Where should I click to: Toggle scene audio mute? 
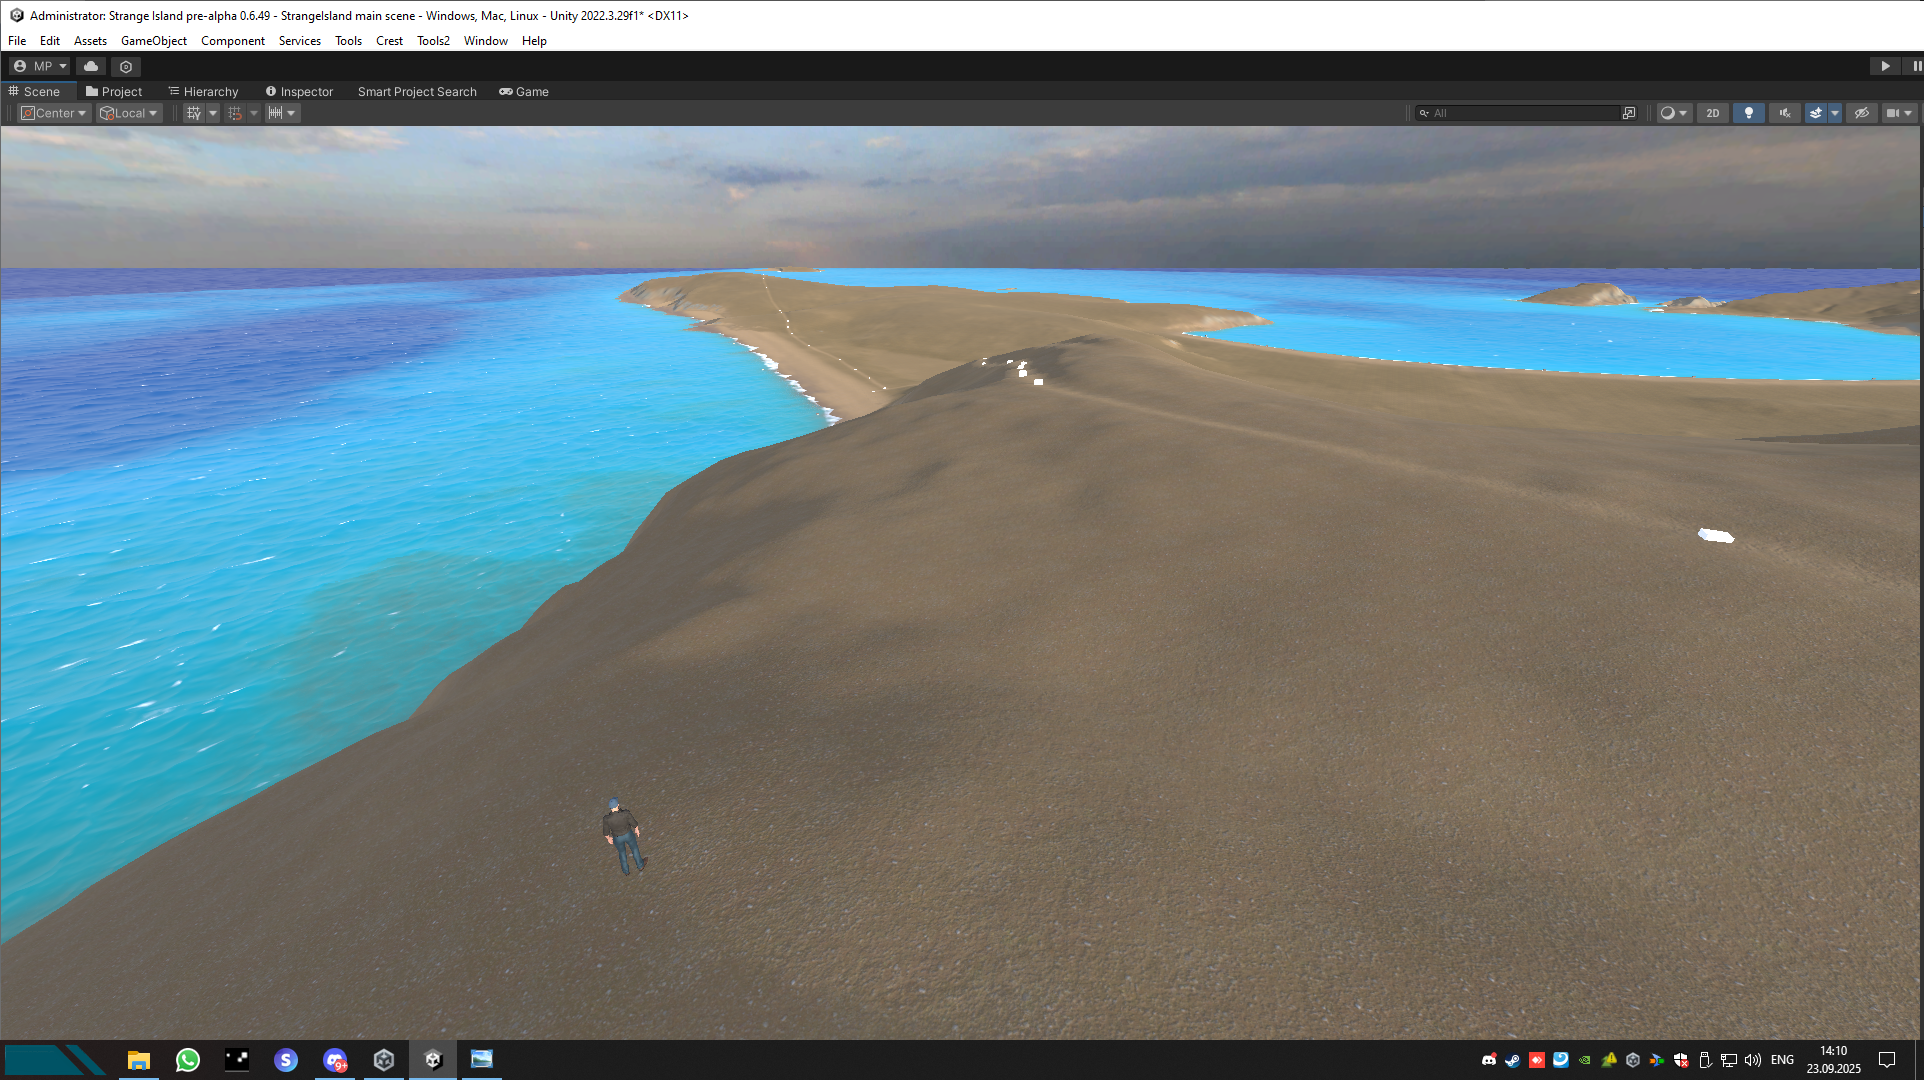tap(1784, 113)
